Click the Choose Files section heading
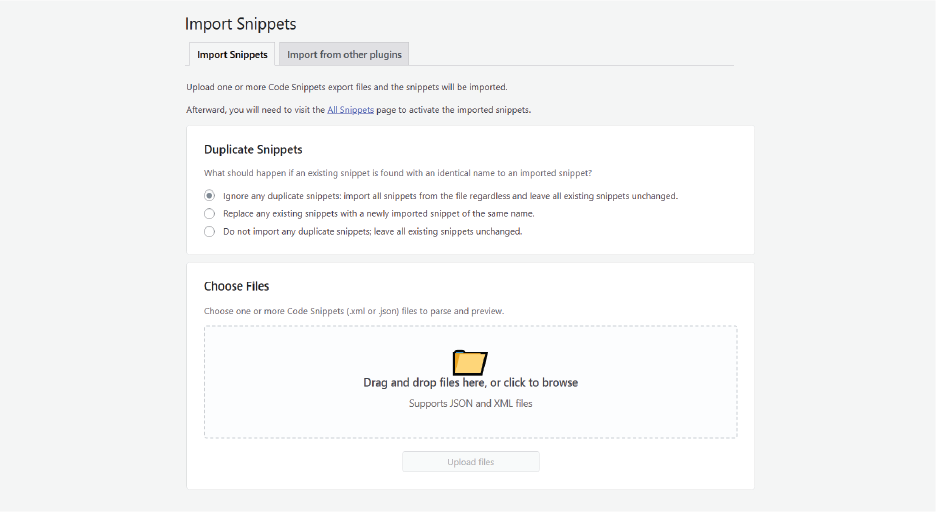The image size is (936, 512). (x=236, y=286)
